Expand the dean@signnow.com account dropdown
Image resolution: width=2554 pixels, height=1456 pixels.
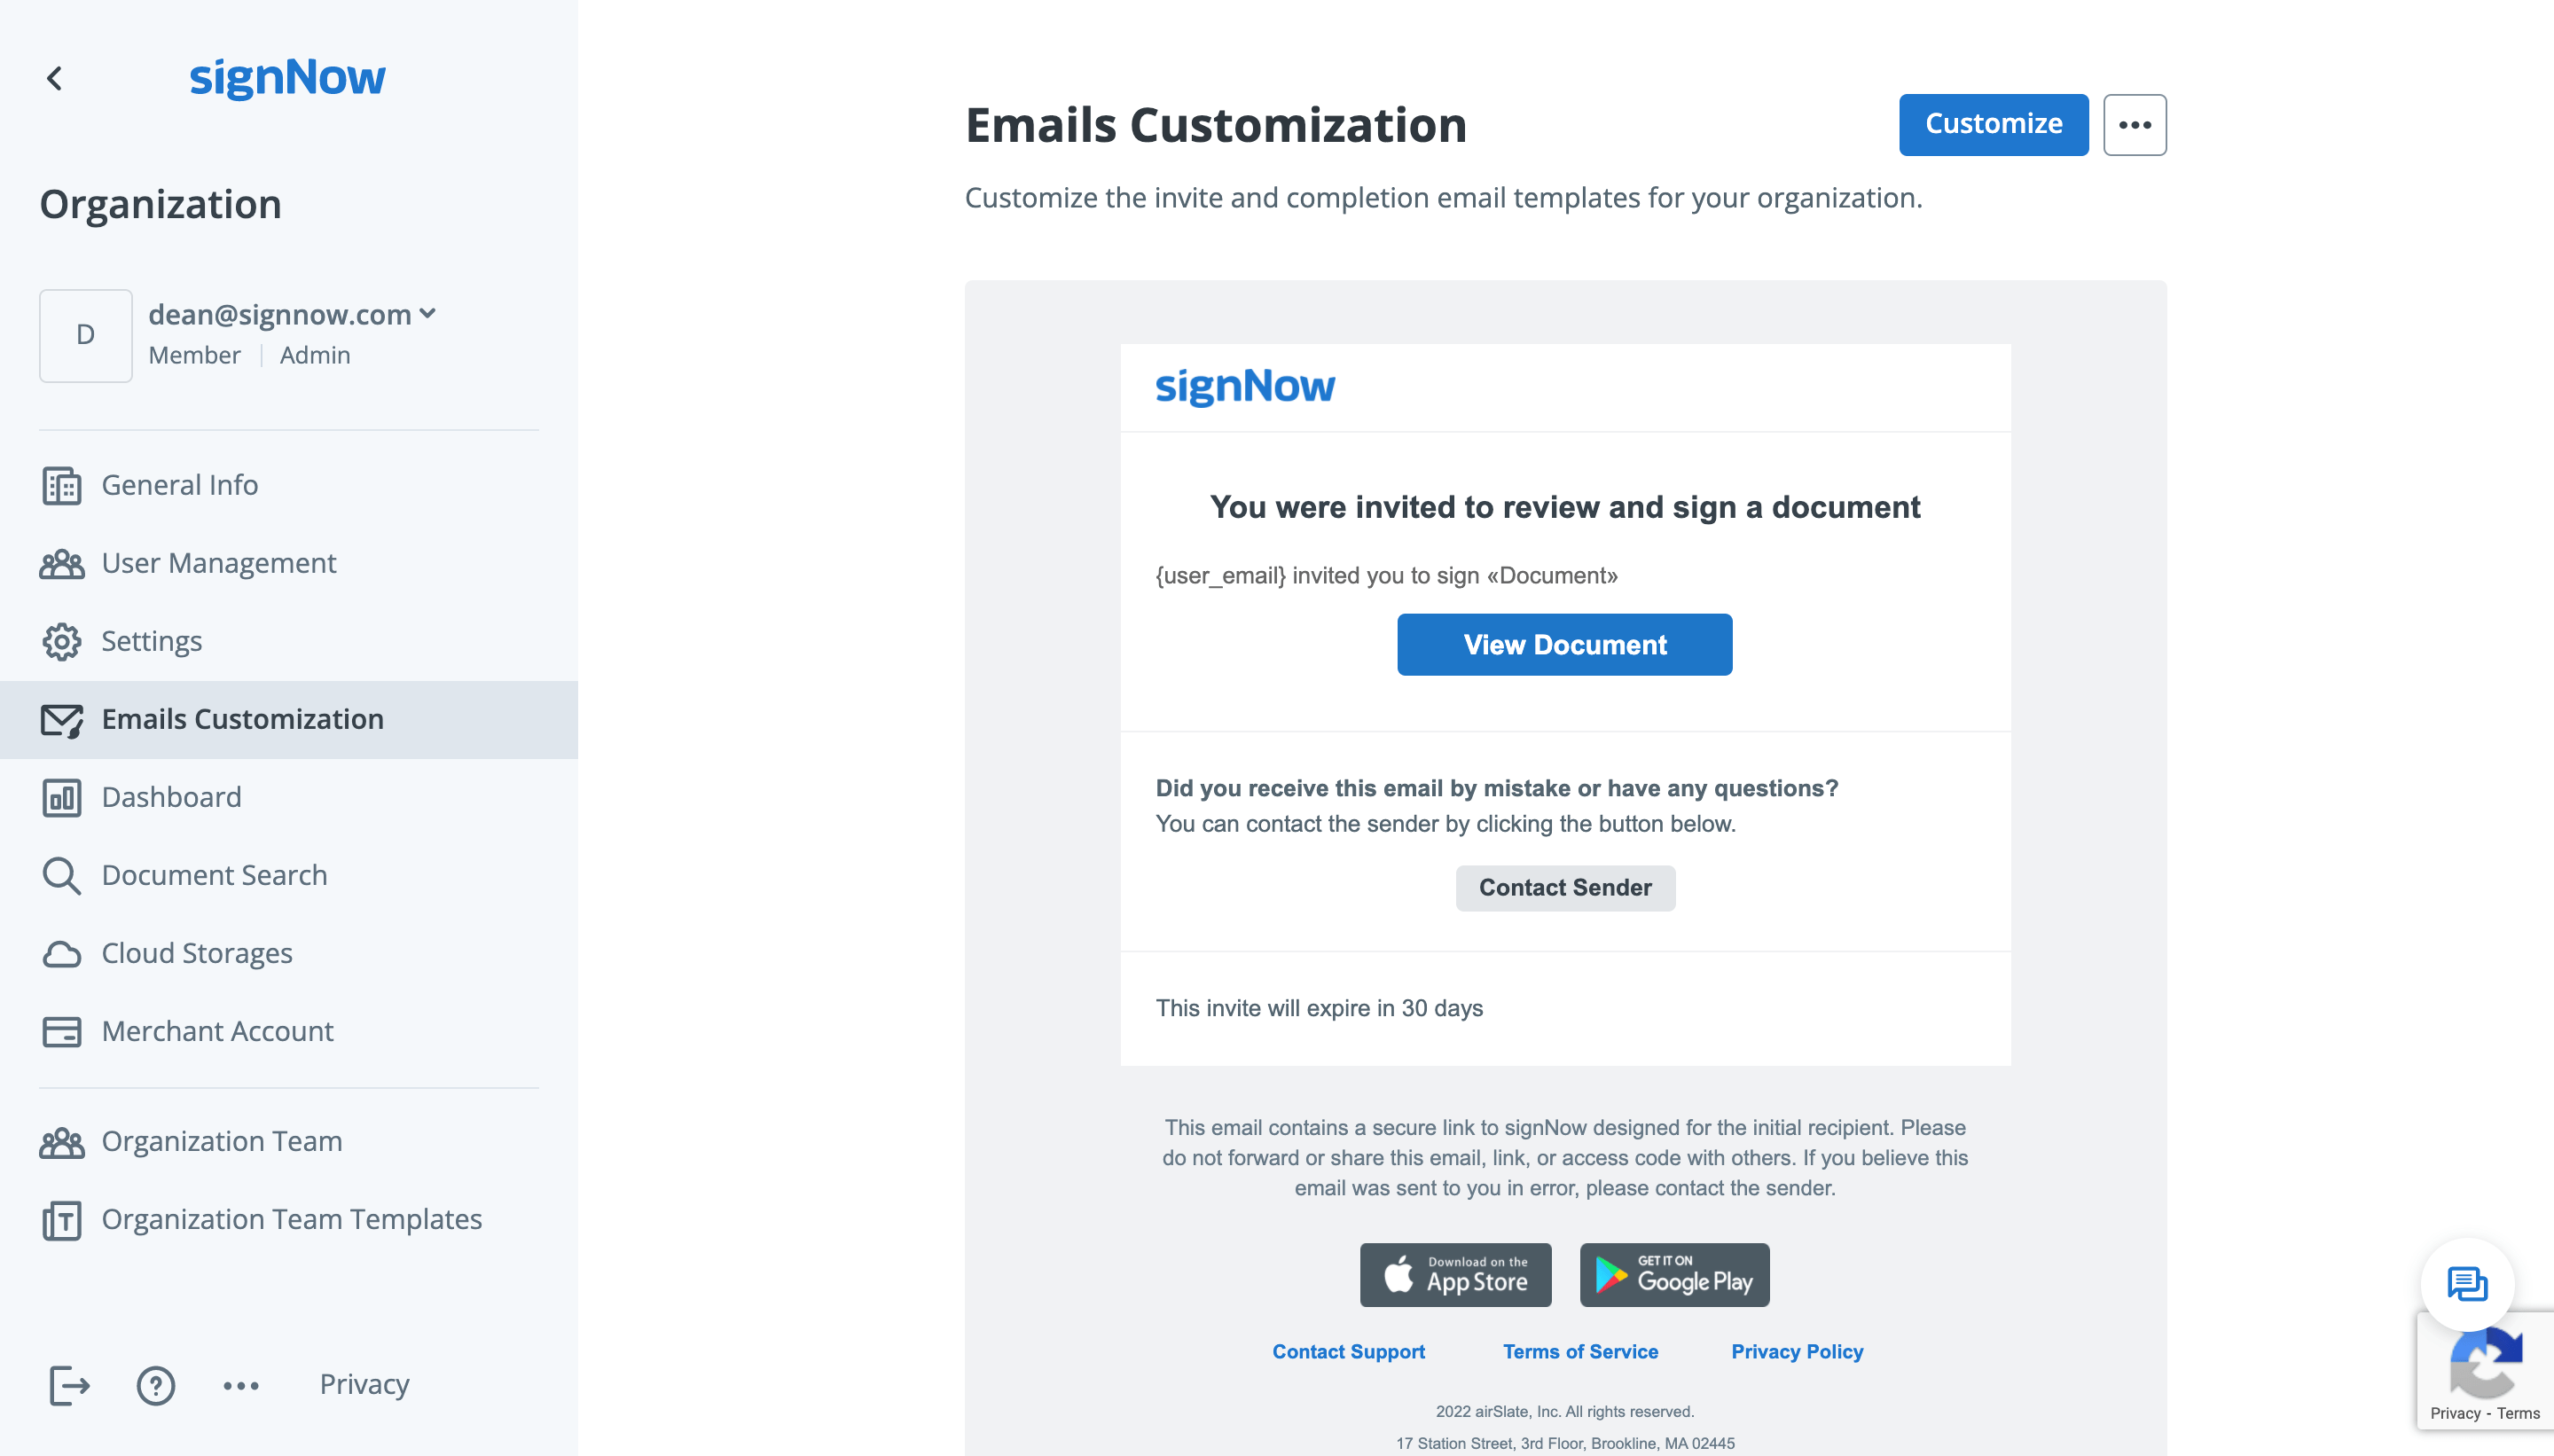pyautogui.click(x=428, y=314)
